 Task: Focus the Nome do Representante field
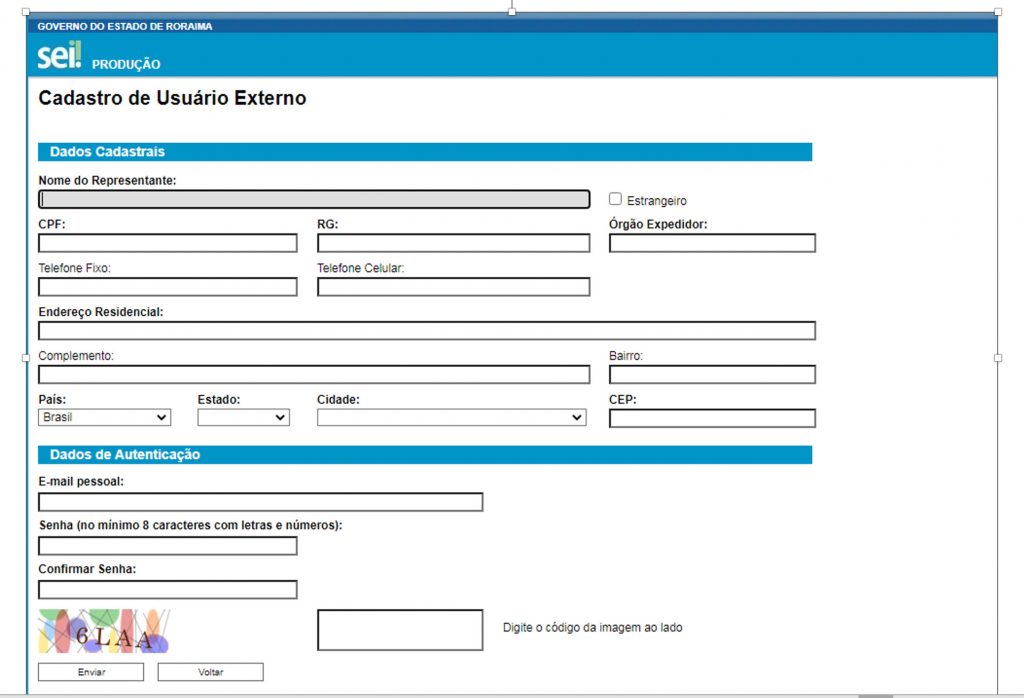314,199
